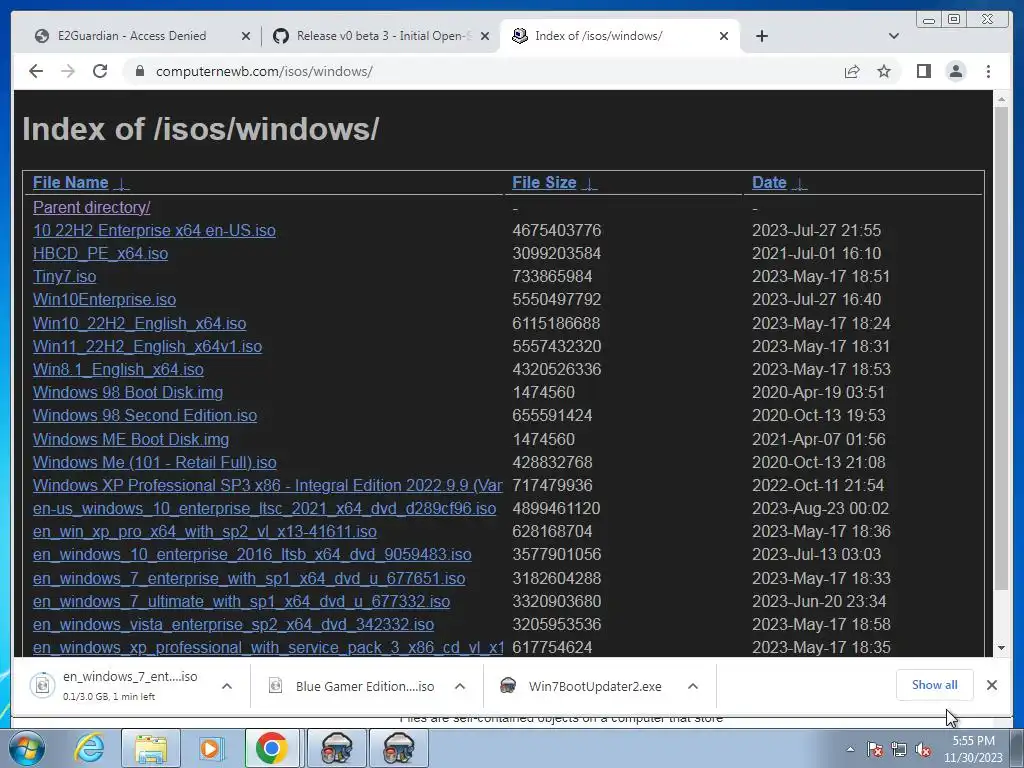Click Windows 98 Second Edition.iso
The width and height of the screenshot is (1024, 768).
[x=145, y=416]
